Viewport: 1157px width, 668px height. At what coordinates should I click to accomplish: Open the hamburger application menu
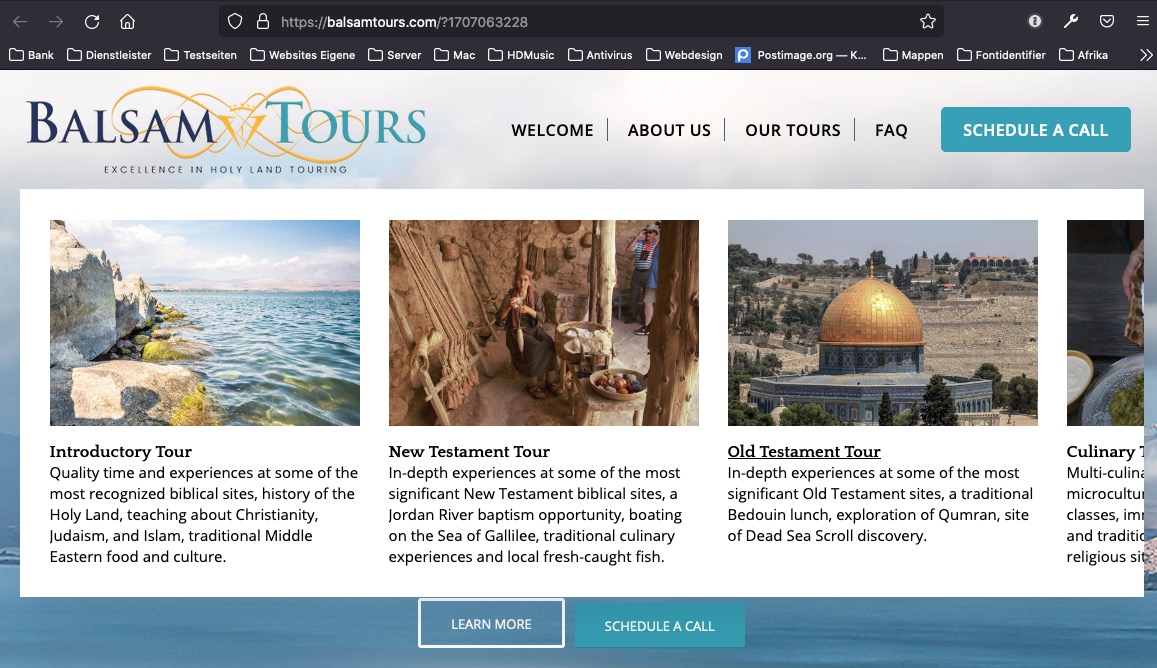(1142, 21)
